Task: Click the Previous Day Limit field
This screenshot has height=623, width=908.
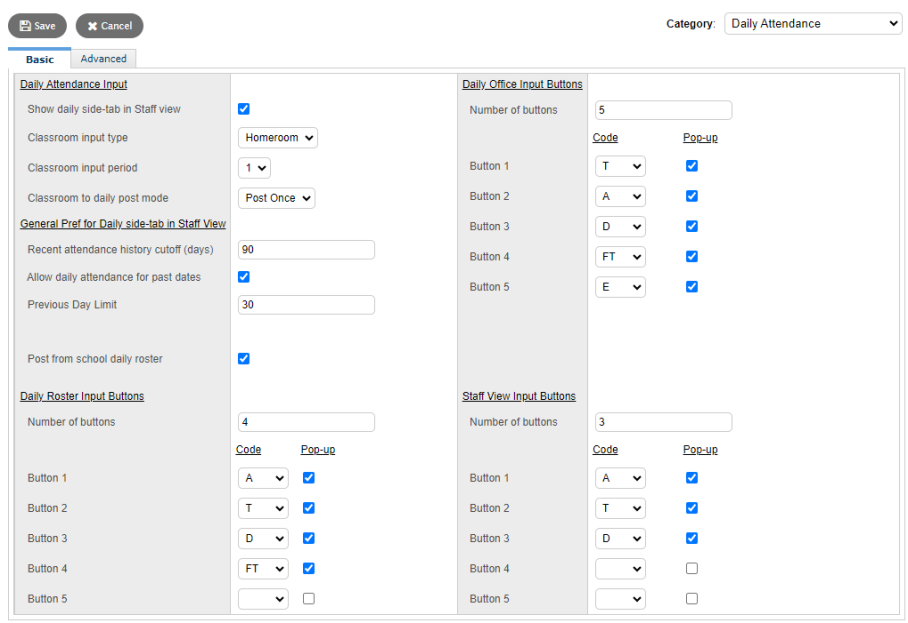Action: 306,304
